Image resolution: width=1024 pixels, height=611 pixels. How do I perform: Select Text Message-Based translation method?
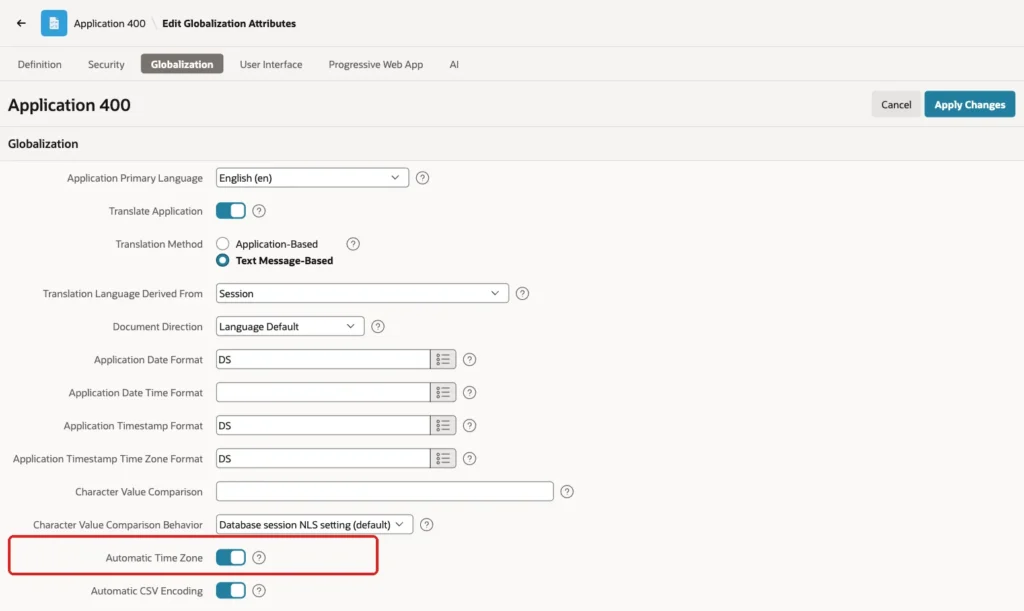coord(223,260)
